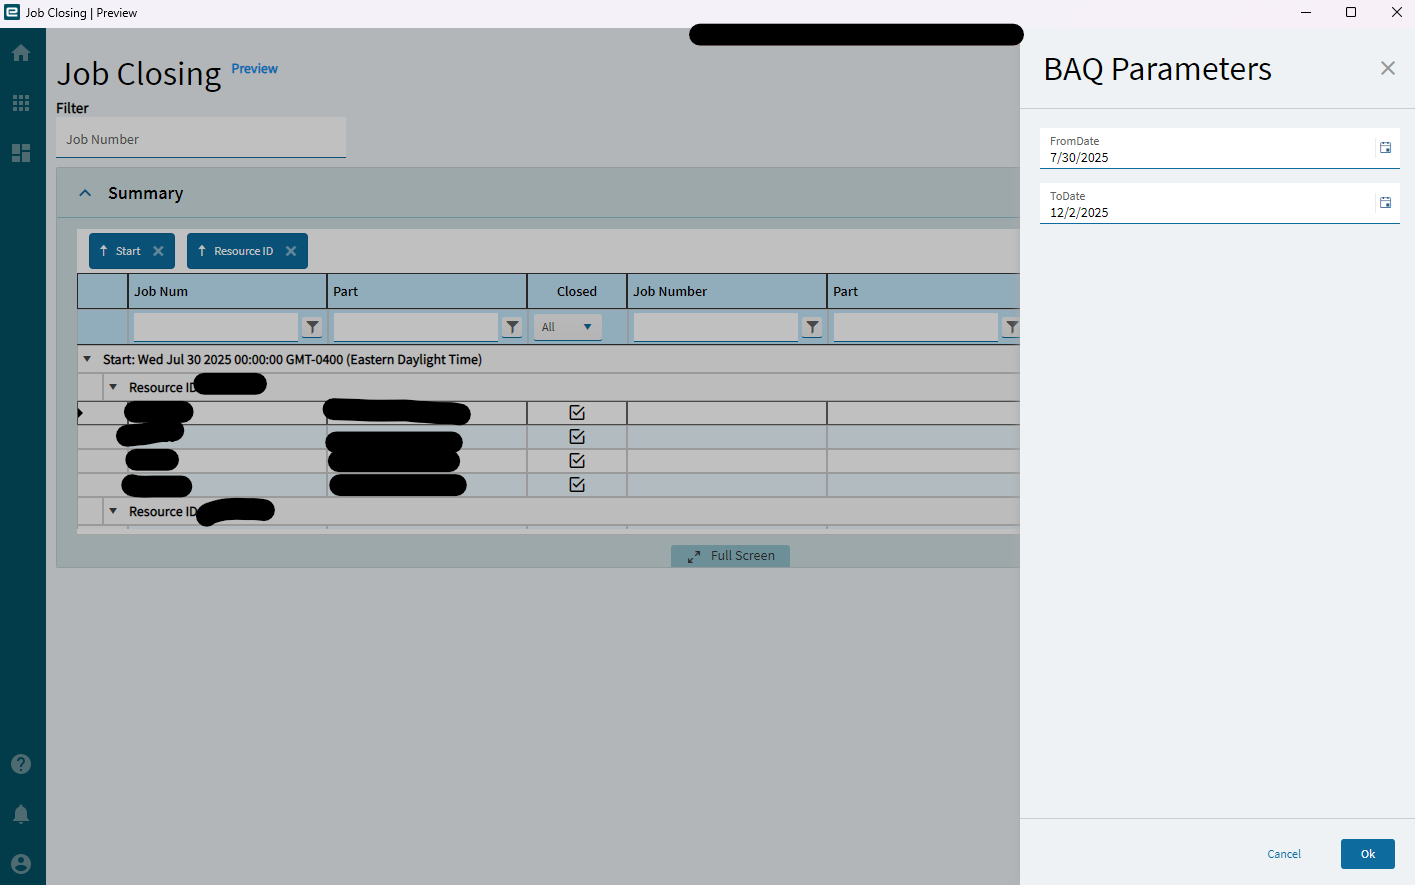The width and height of the screenshot is (1415, 885).
Task: Select the first row indicator arrow
Action: coord(81,413)
